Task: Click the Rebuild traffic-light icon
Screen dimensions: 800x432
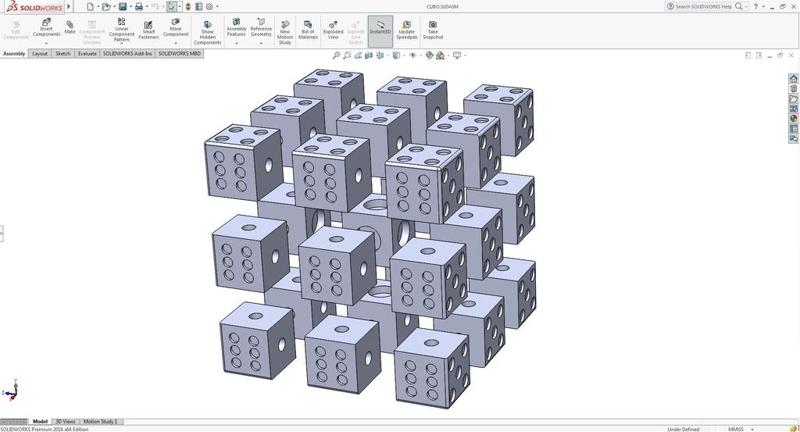Action: click(x=188, y=7)
